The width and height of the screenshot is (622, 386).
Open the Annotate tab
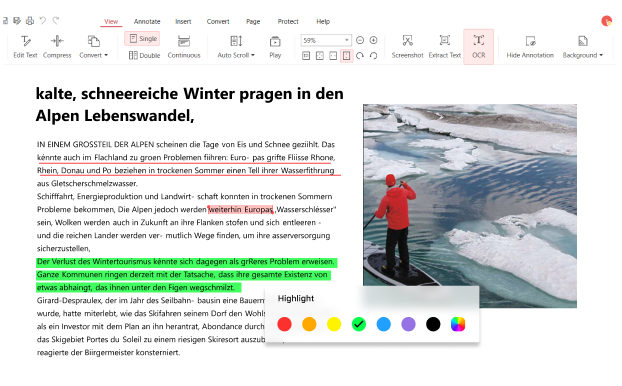click(147, 21)
